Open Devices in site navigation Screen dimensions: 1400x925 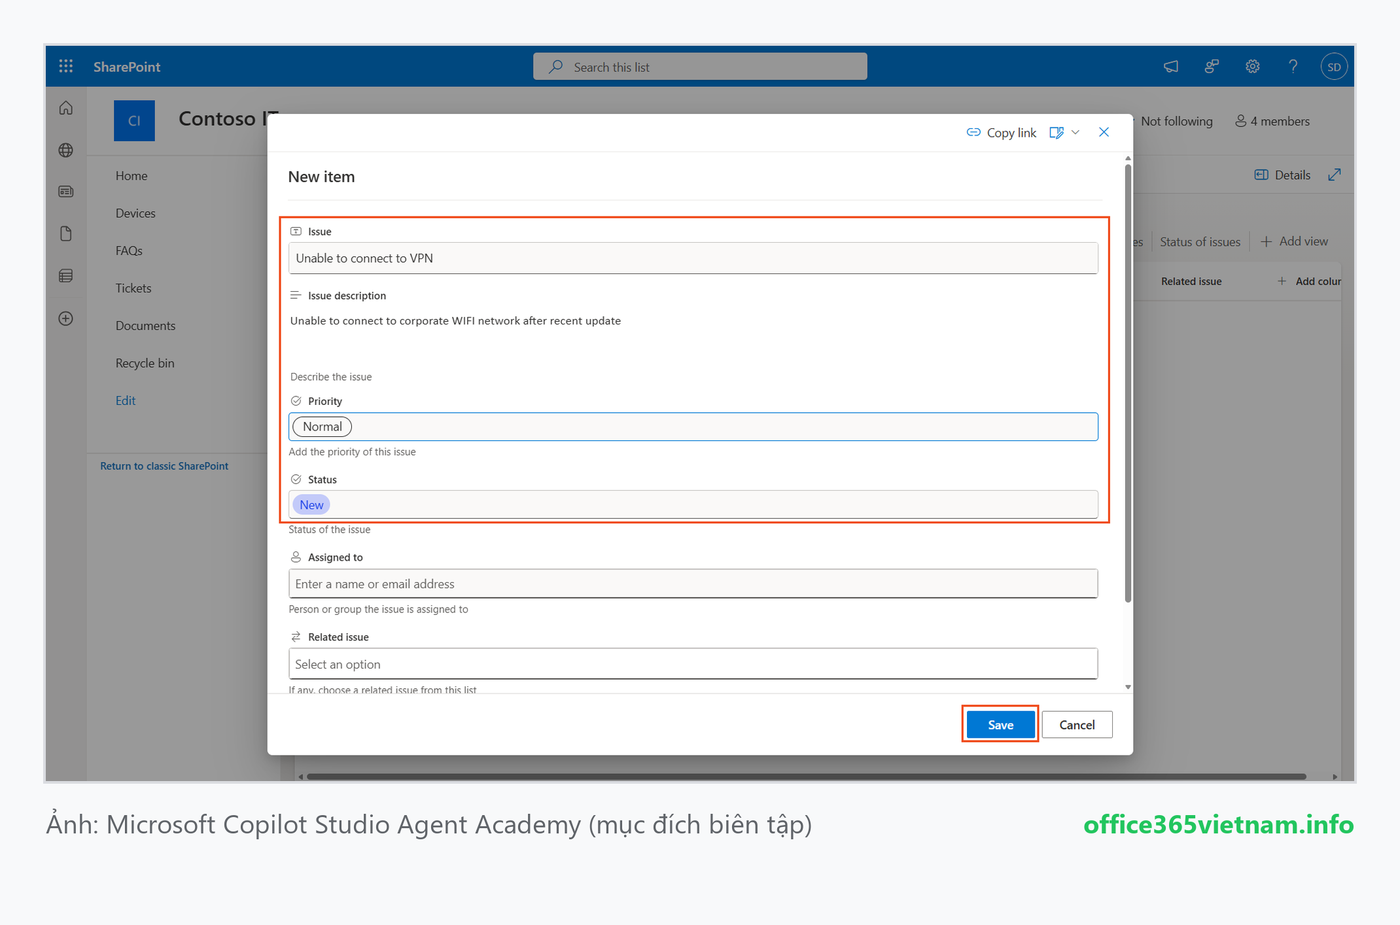click(135, 213)
